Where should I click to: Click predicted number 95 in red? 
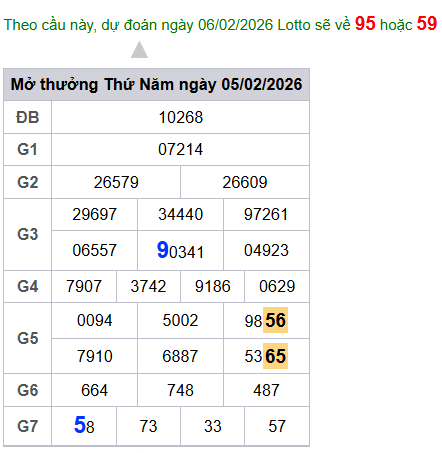[x=365, y=24]
